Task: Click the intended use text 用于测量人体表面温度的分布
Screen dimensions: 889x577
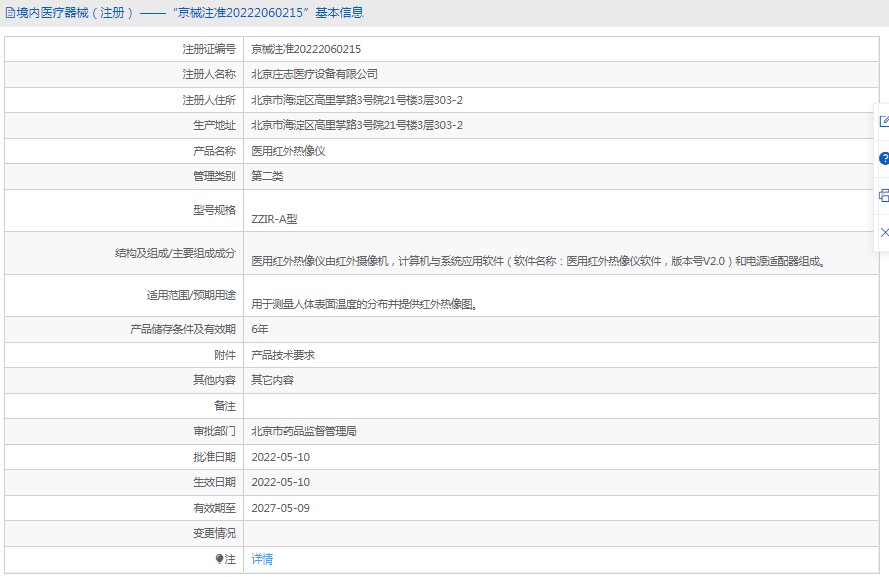Action: tap(365, 304)
